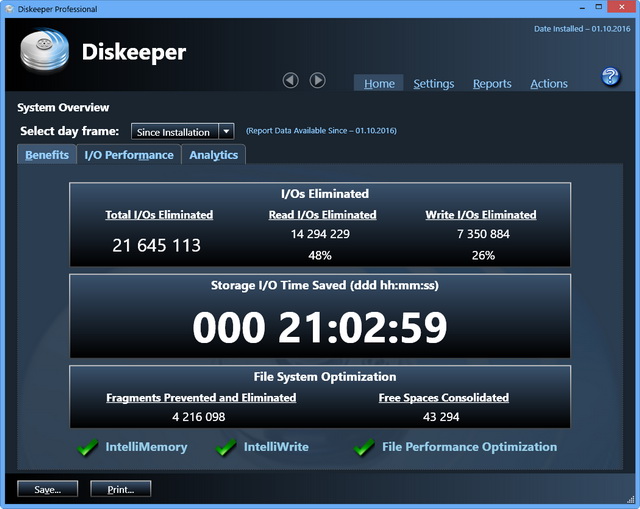Viewport: 640px width, 509px height.
Task: Click the File Performance Optimization checkmark icon
Action: tap(364, 448)
